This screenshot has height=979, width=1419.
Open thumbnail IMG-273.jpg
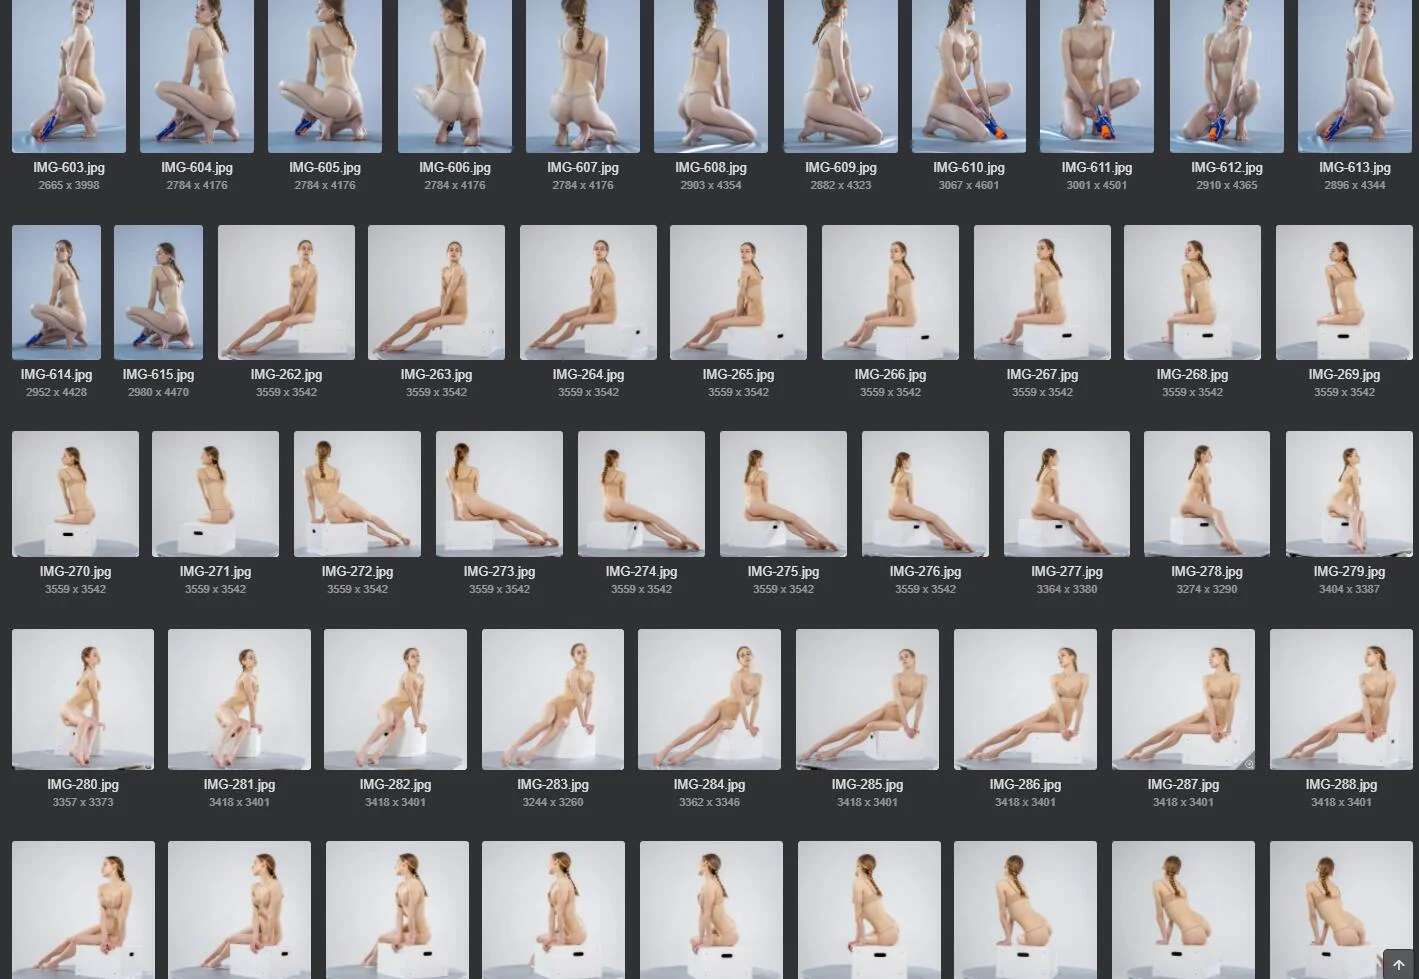click(x=499, y=494)
